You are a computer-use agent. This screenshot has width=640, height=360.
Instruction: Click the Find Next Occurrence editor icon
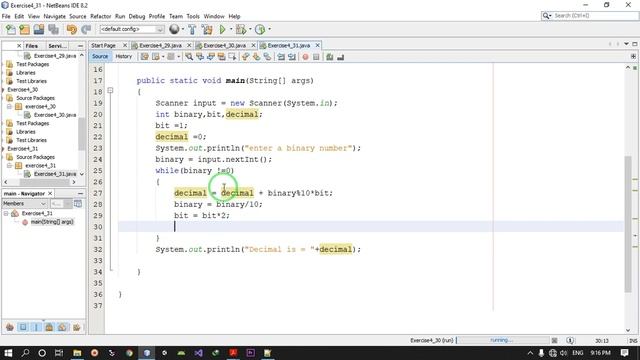tap(211, 57)
